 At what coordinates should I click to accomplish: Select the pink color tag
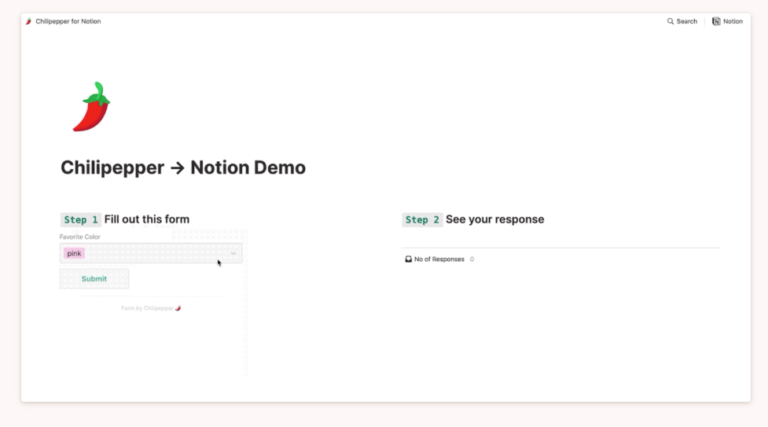(74, 254)
